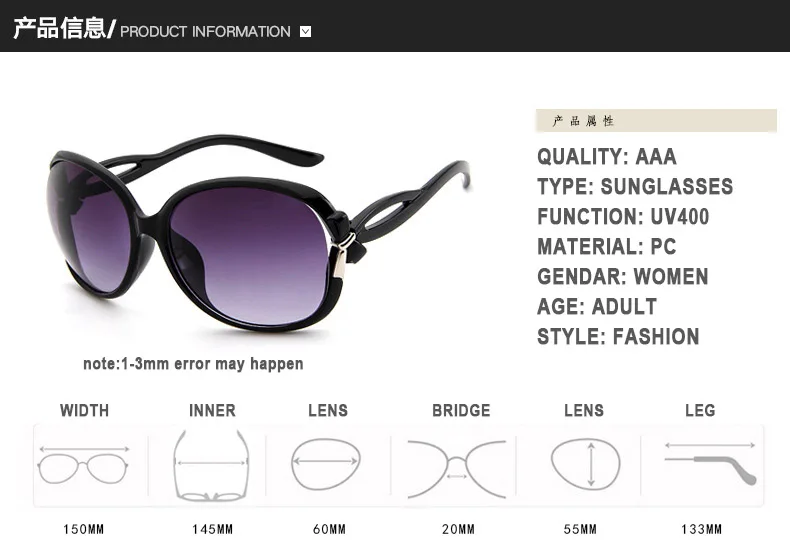Viewport: 790px width, 543px height.
Task: Click the 产品属性 beige section tab
Action: click(x=656, y=120)
